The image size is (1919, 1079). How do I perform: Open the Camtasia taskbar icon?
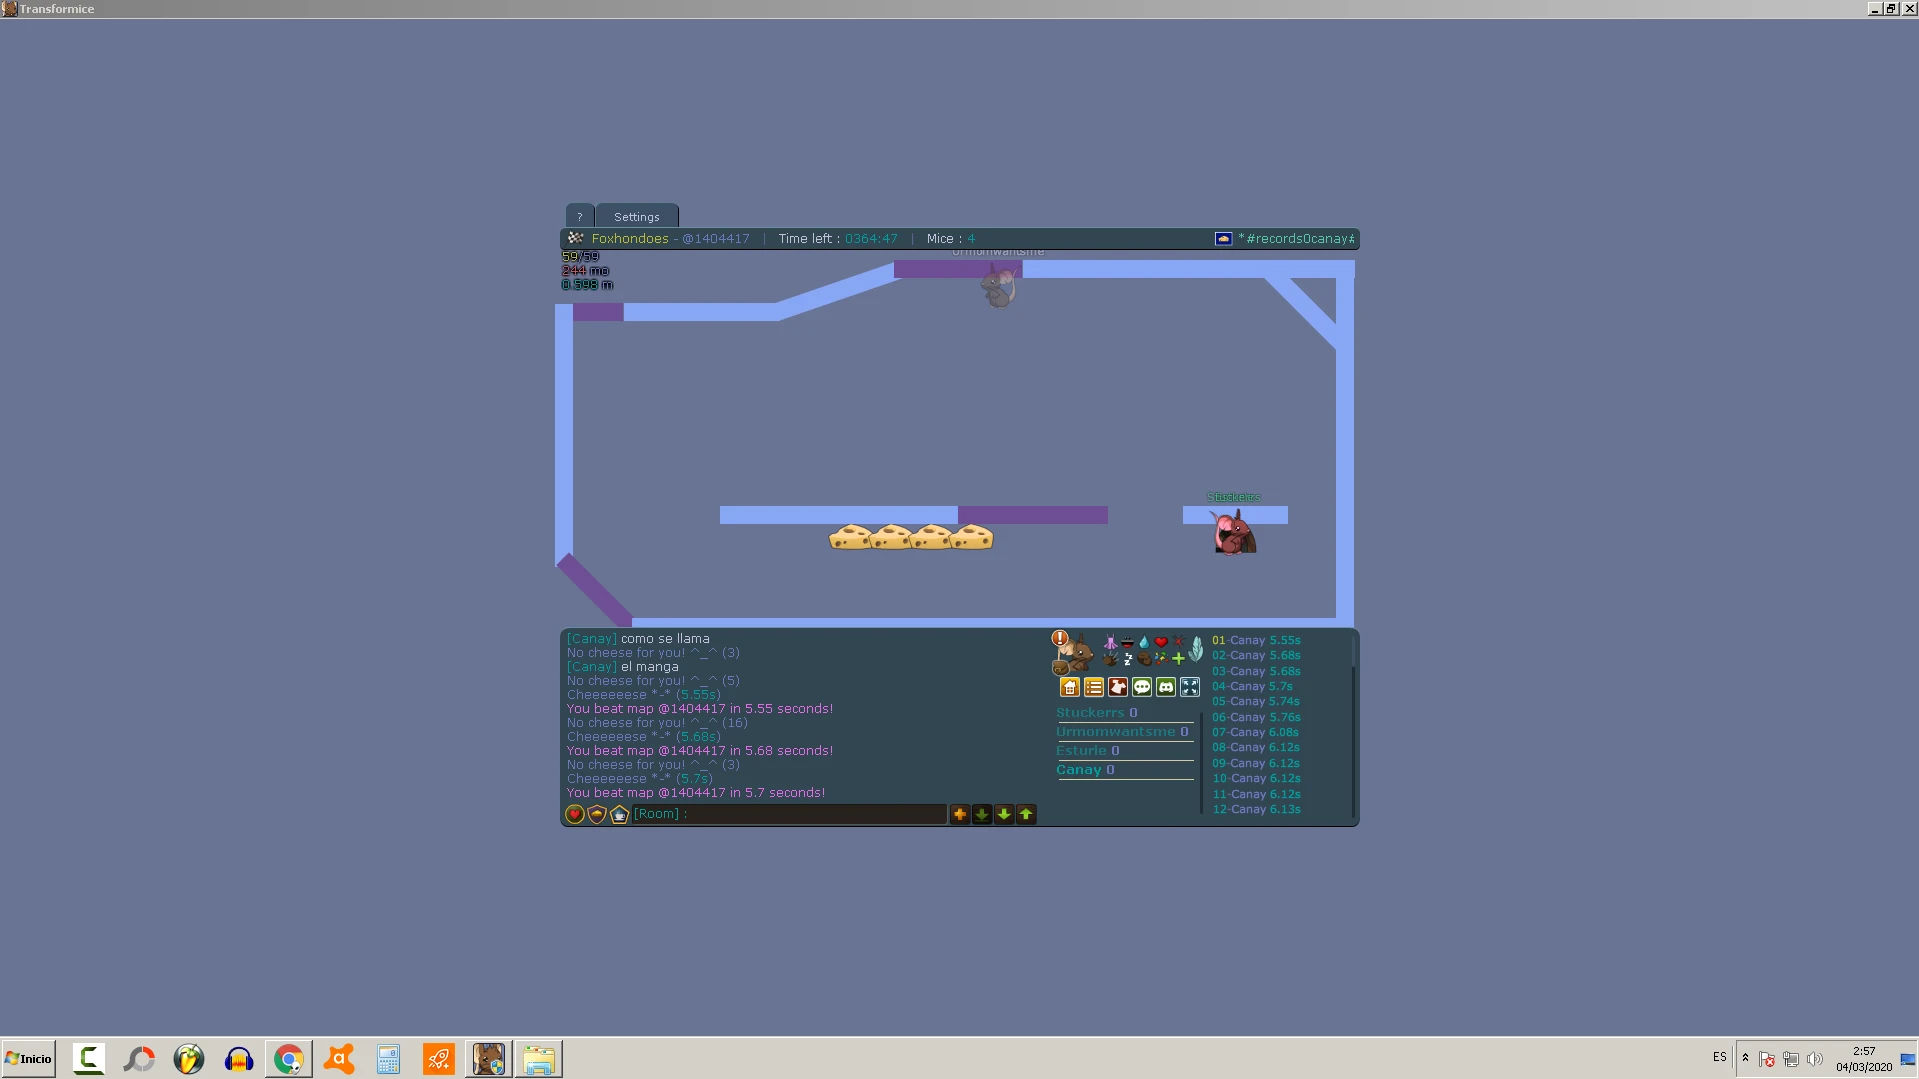tap(89, 1059)
